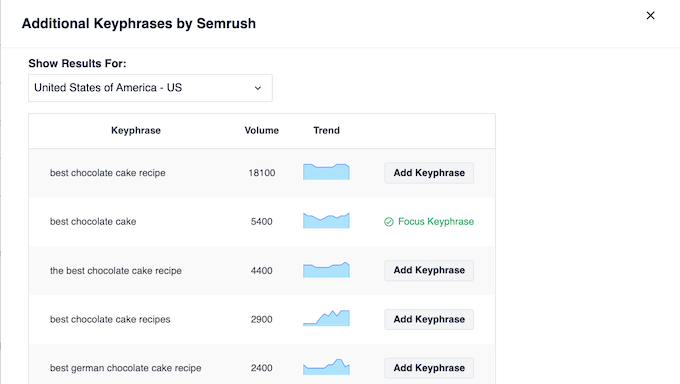Select the 'best chocolate cake' keyphrase text
680x384 pixels.
click(x=93, y=222)
